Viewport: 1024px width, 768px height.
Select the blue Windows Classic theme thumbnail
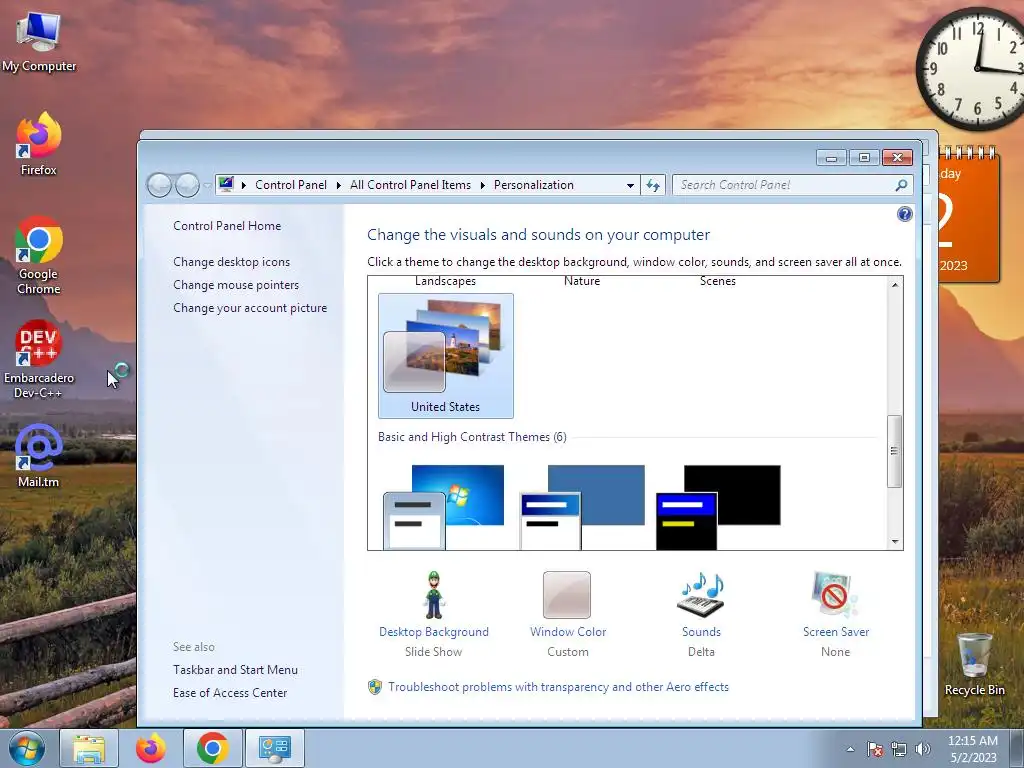[582, 507]
